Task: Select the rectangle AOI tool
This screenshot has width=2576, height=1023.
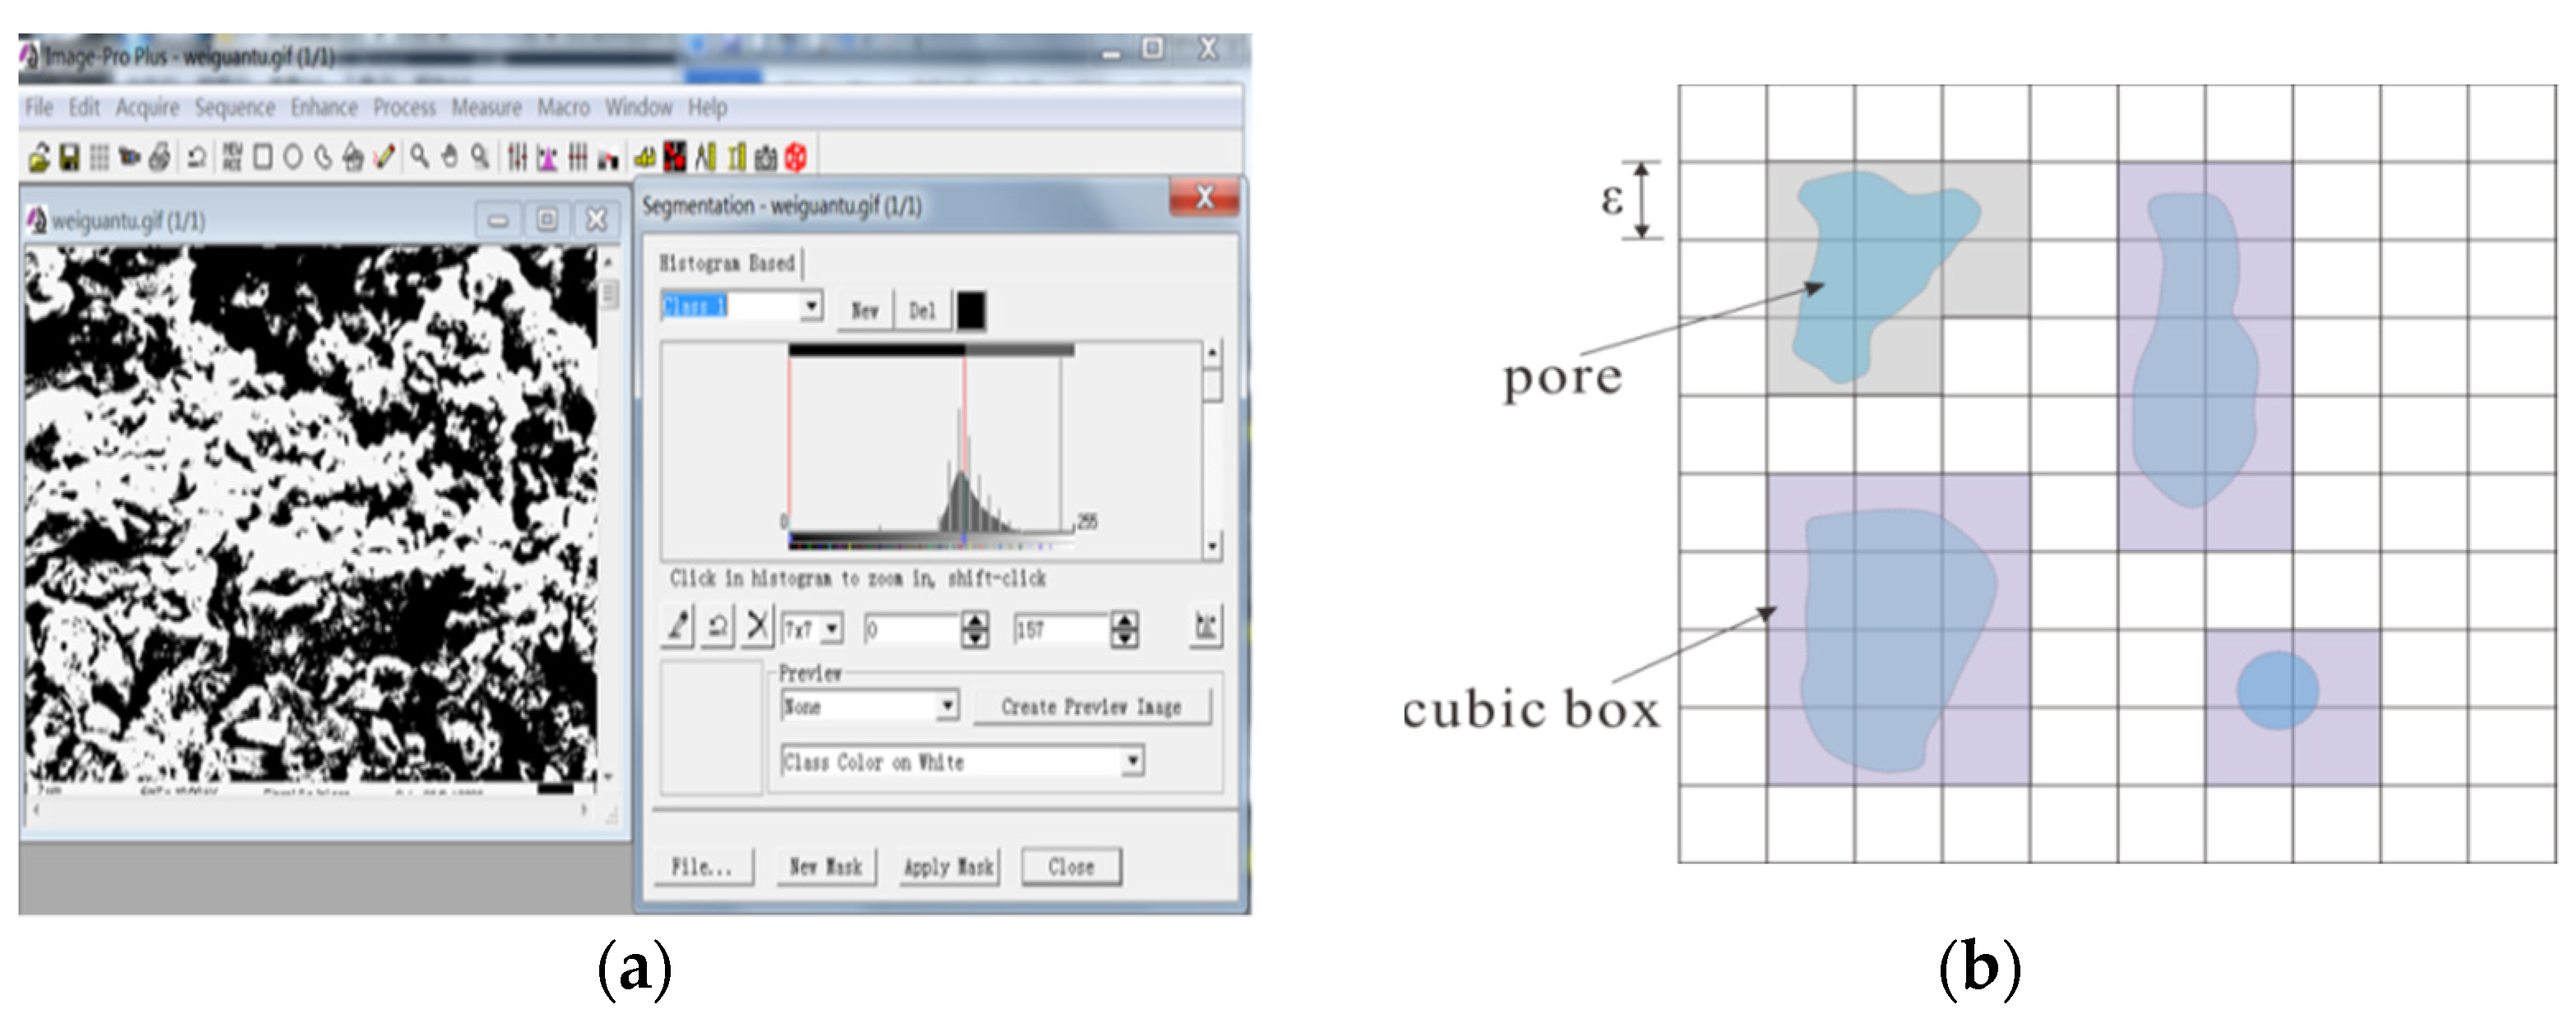Action: coord(263,157)
